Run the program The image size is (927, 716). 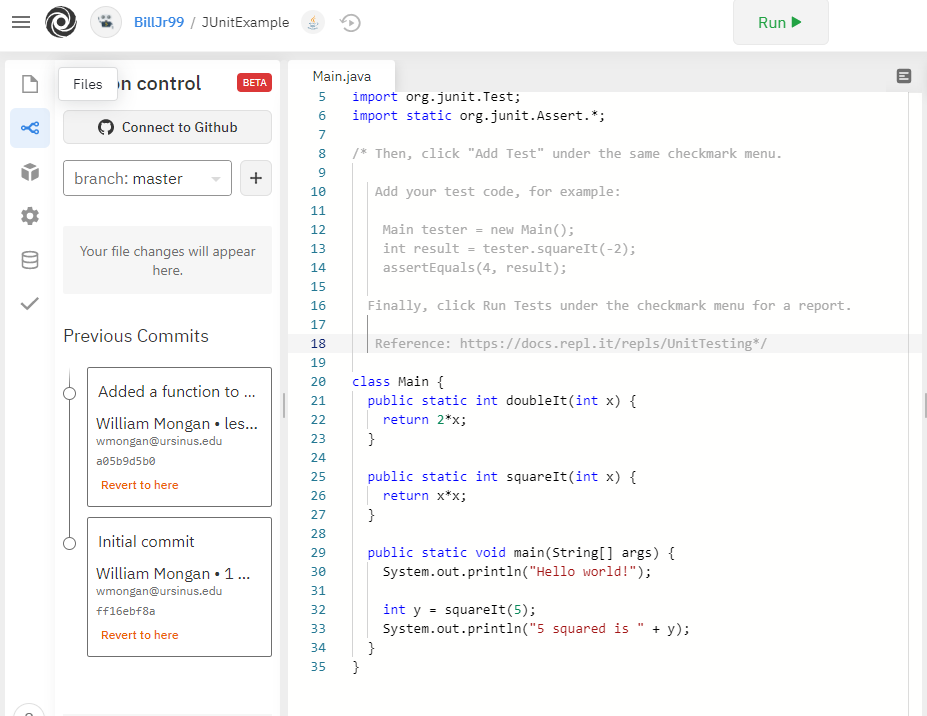click(780, 22)
